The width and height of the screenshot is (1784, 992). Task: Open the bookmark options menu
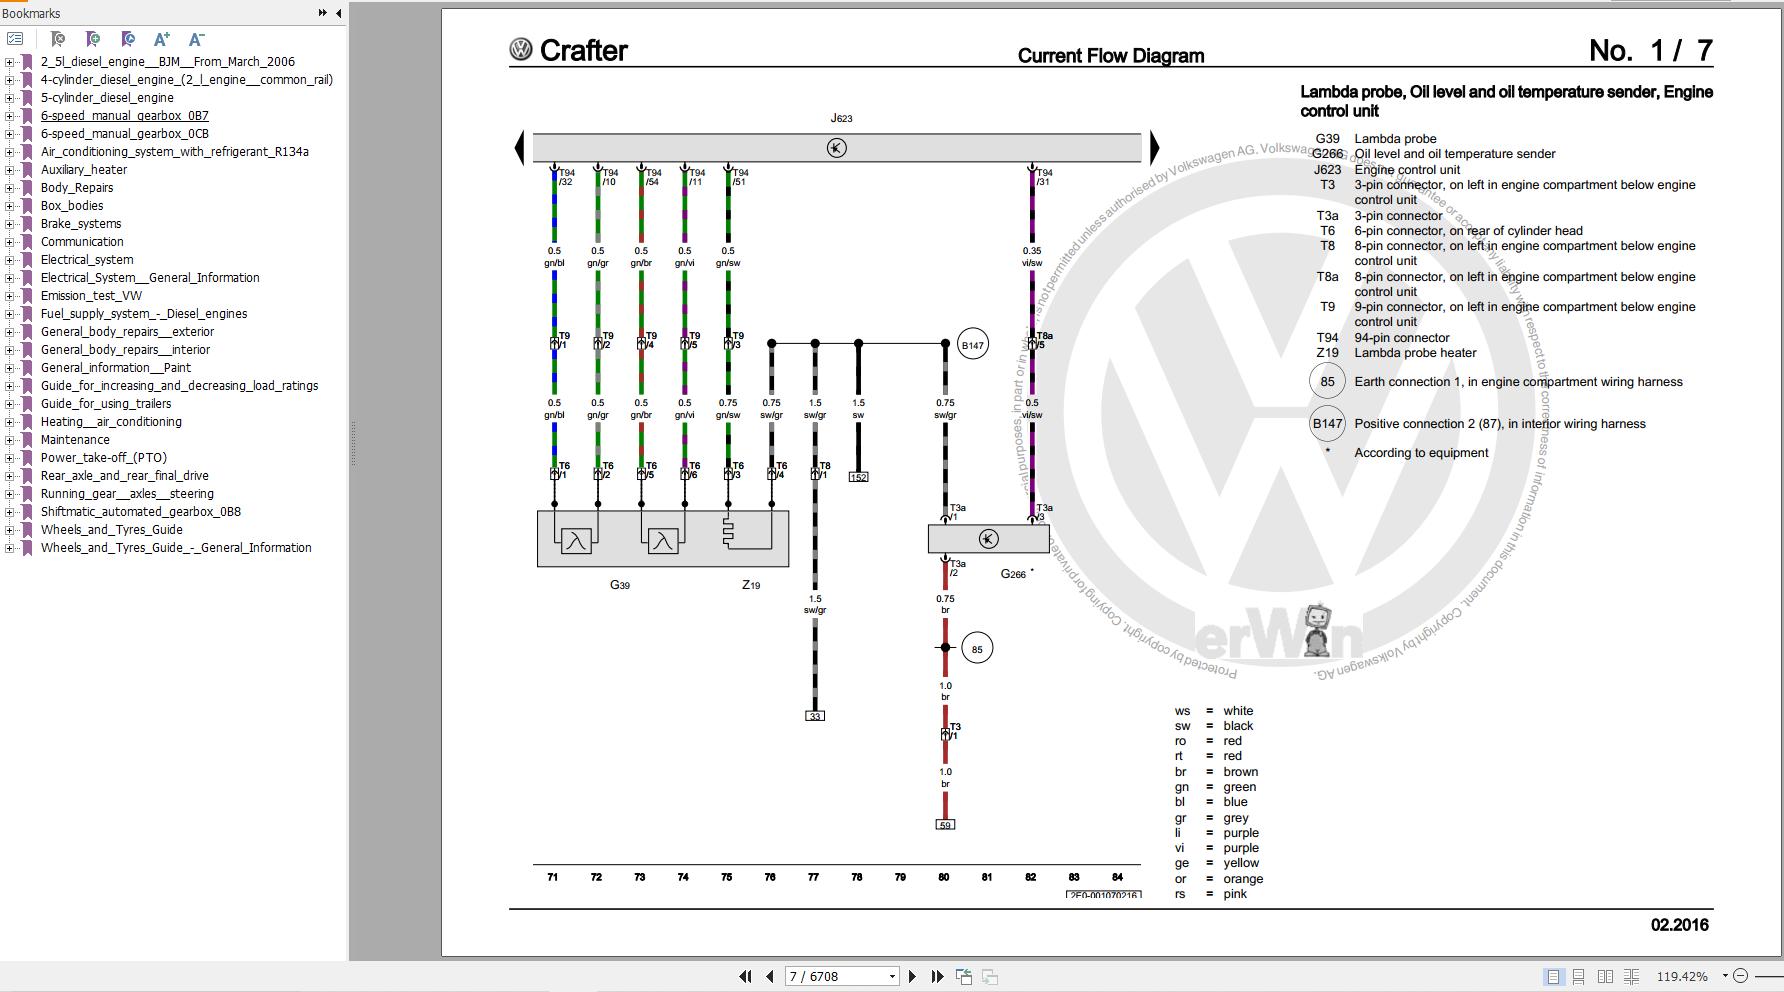pos(16,38)
